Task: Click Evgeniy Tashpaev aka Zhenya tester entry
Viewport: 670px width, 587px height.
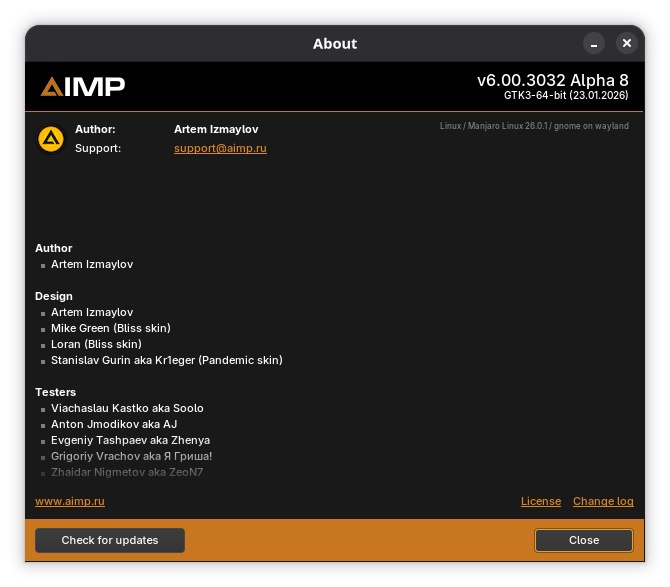Action: (x=130, y=440)
